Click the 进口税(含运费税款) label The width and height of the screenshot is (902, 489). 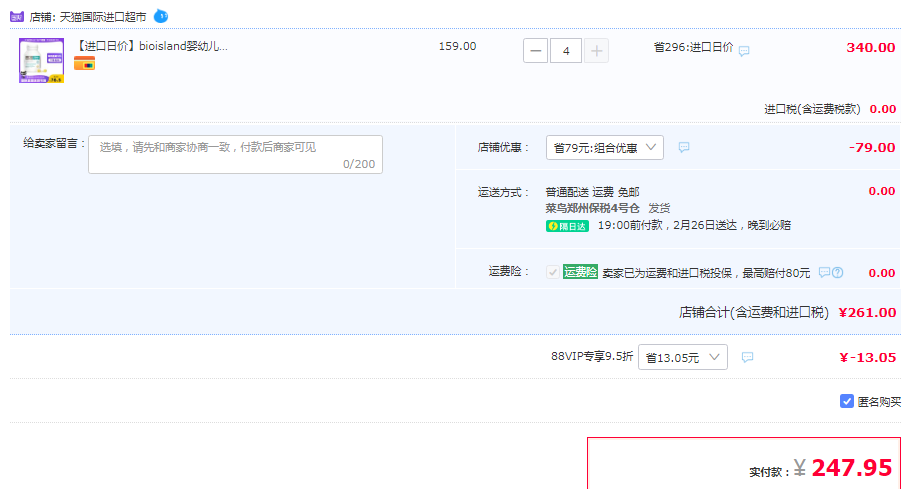(x=812, y=109)
